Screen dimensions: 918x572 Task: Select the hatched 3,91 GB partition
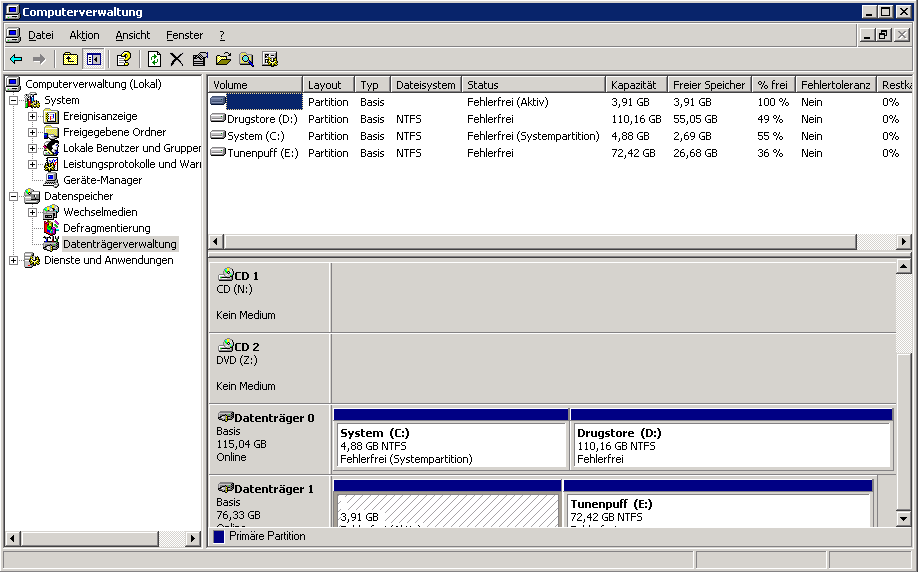coord(447,504)
